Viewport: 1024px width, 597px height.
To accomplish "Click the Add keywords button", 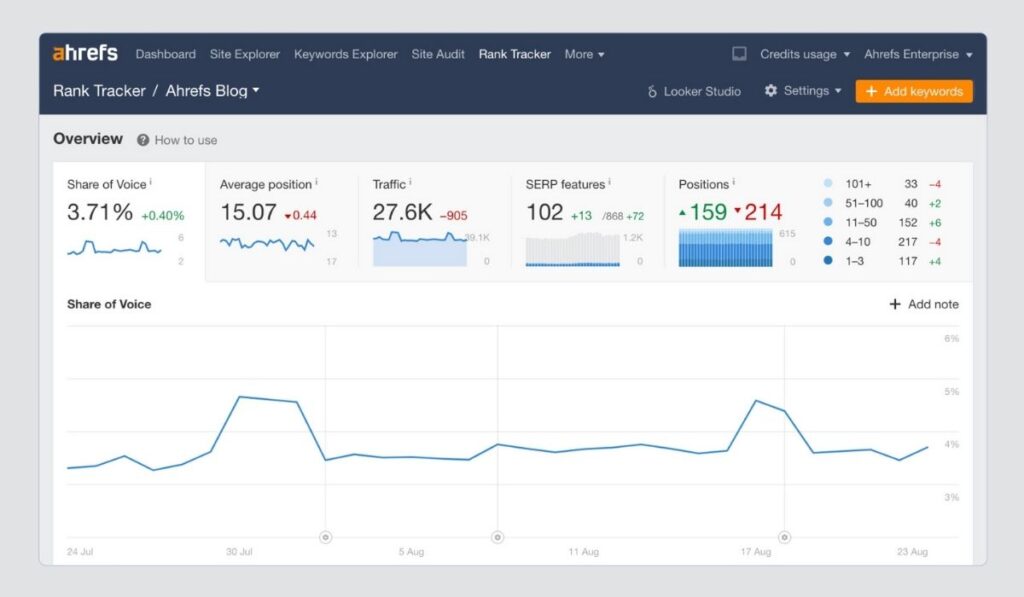I will (914, 91).
